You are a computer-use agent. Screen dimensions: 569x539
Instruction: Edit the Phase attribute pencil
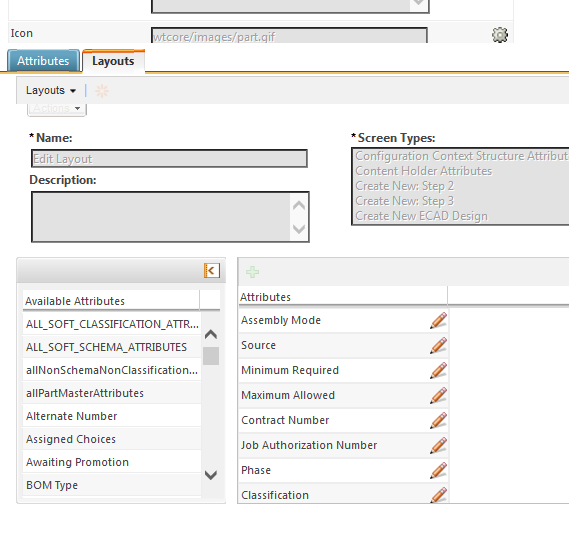pyautogui.click(x=438, y=470)
